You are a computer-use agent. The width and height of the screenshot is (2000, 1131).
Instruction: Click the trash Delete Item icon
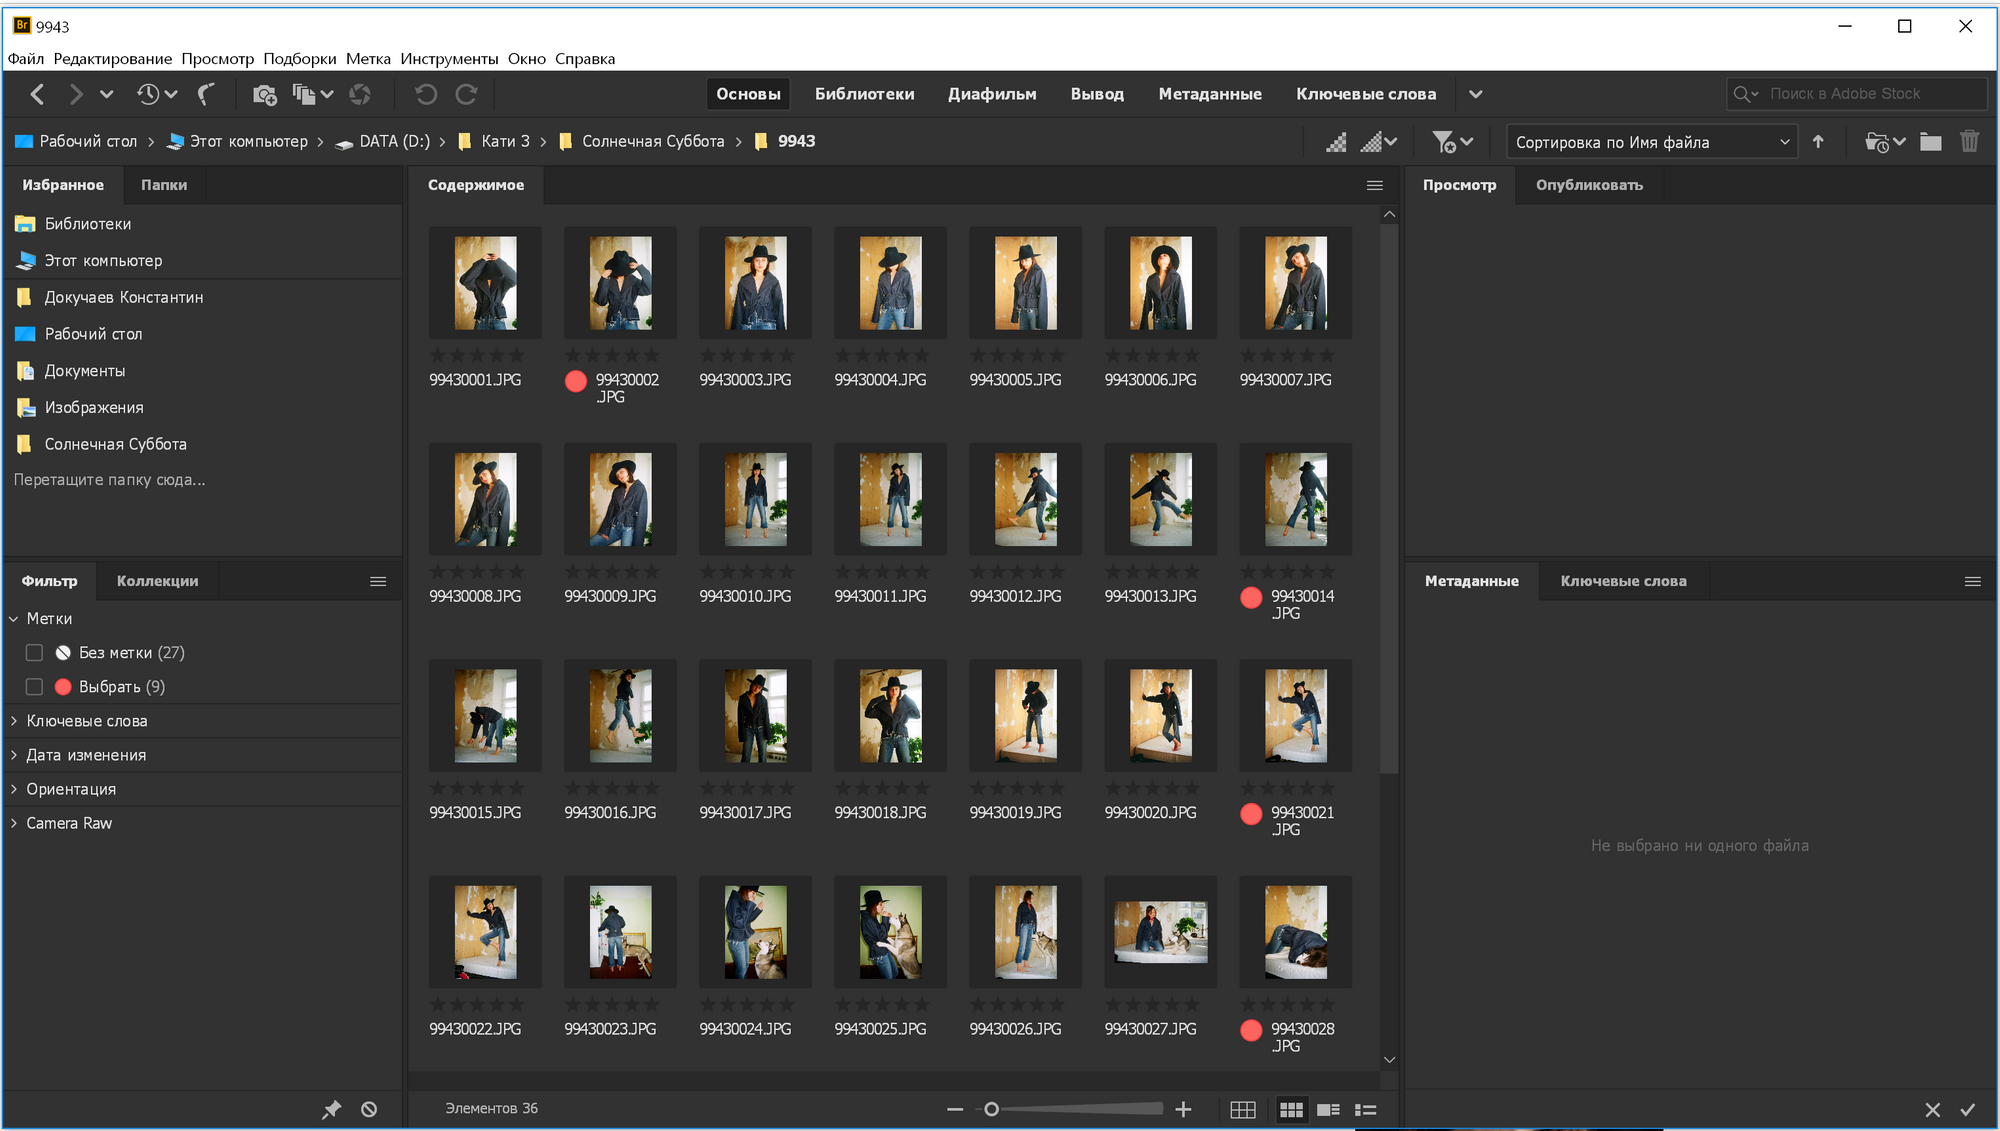(1969, 142)
